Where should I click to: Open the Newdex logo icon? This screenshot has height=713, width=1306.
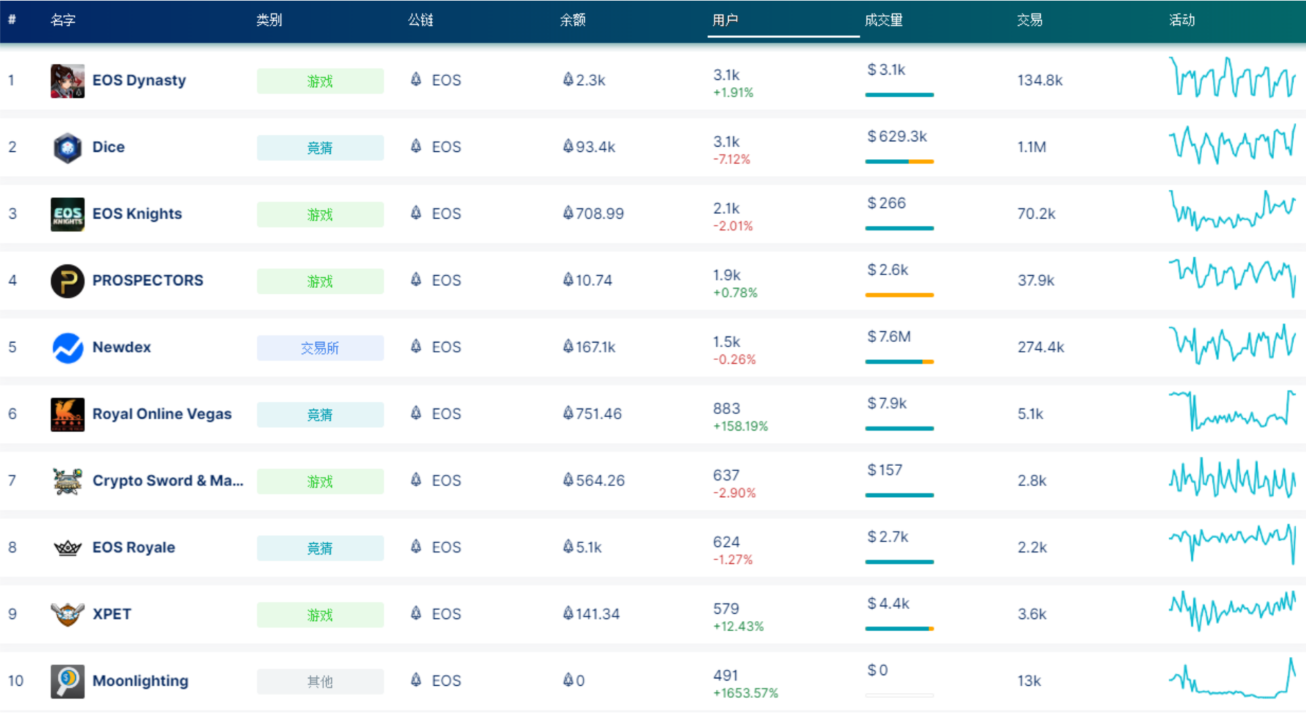pyautogui.click(x=68, y=348)
